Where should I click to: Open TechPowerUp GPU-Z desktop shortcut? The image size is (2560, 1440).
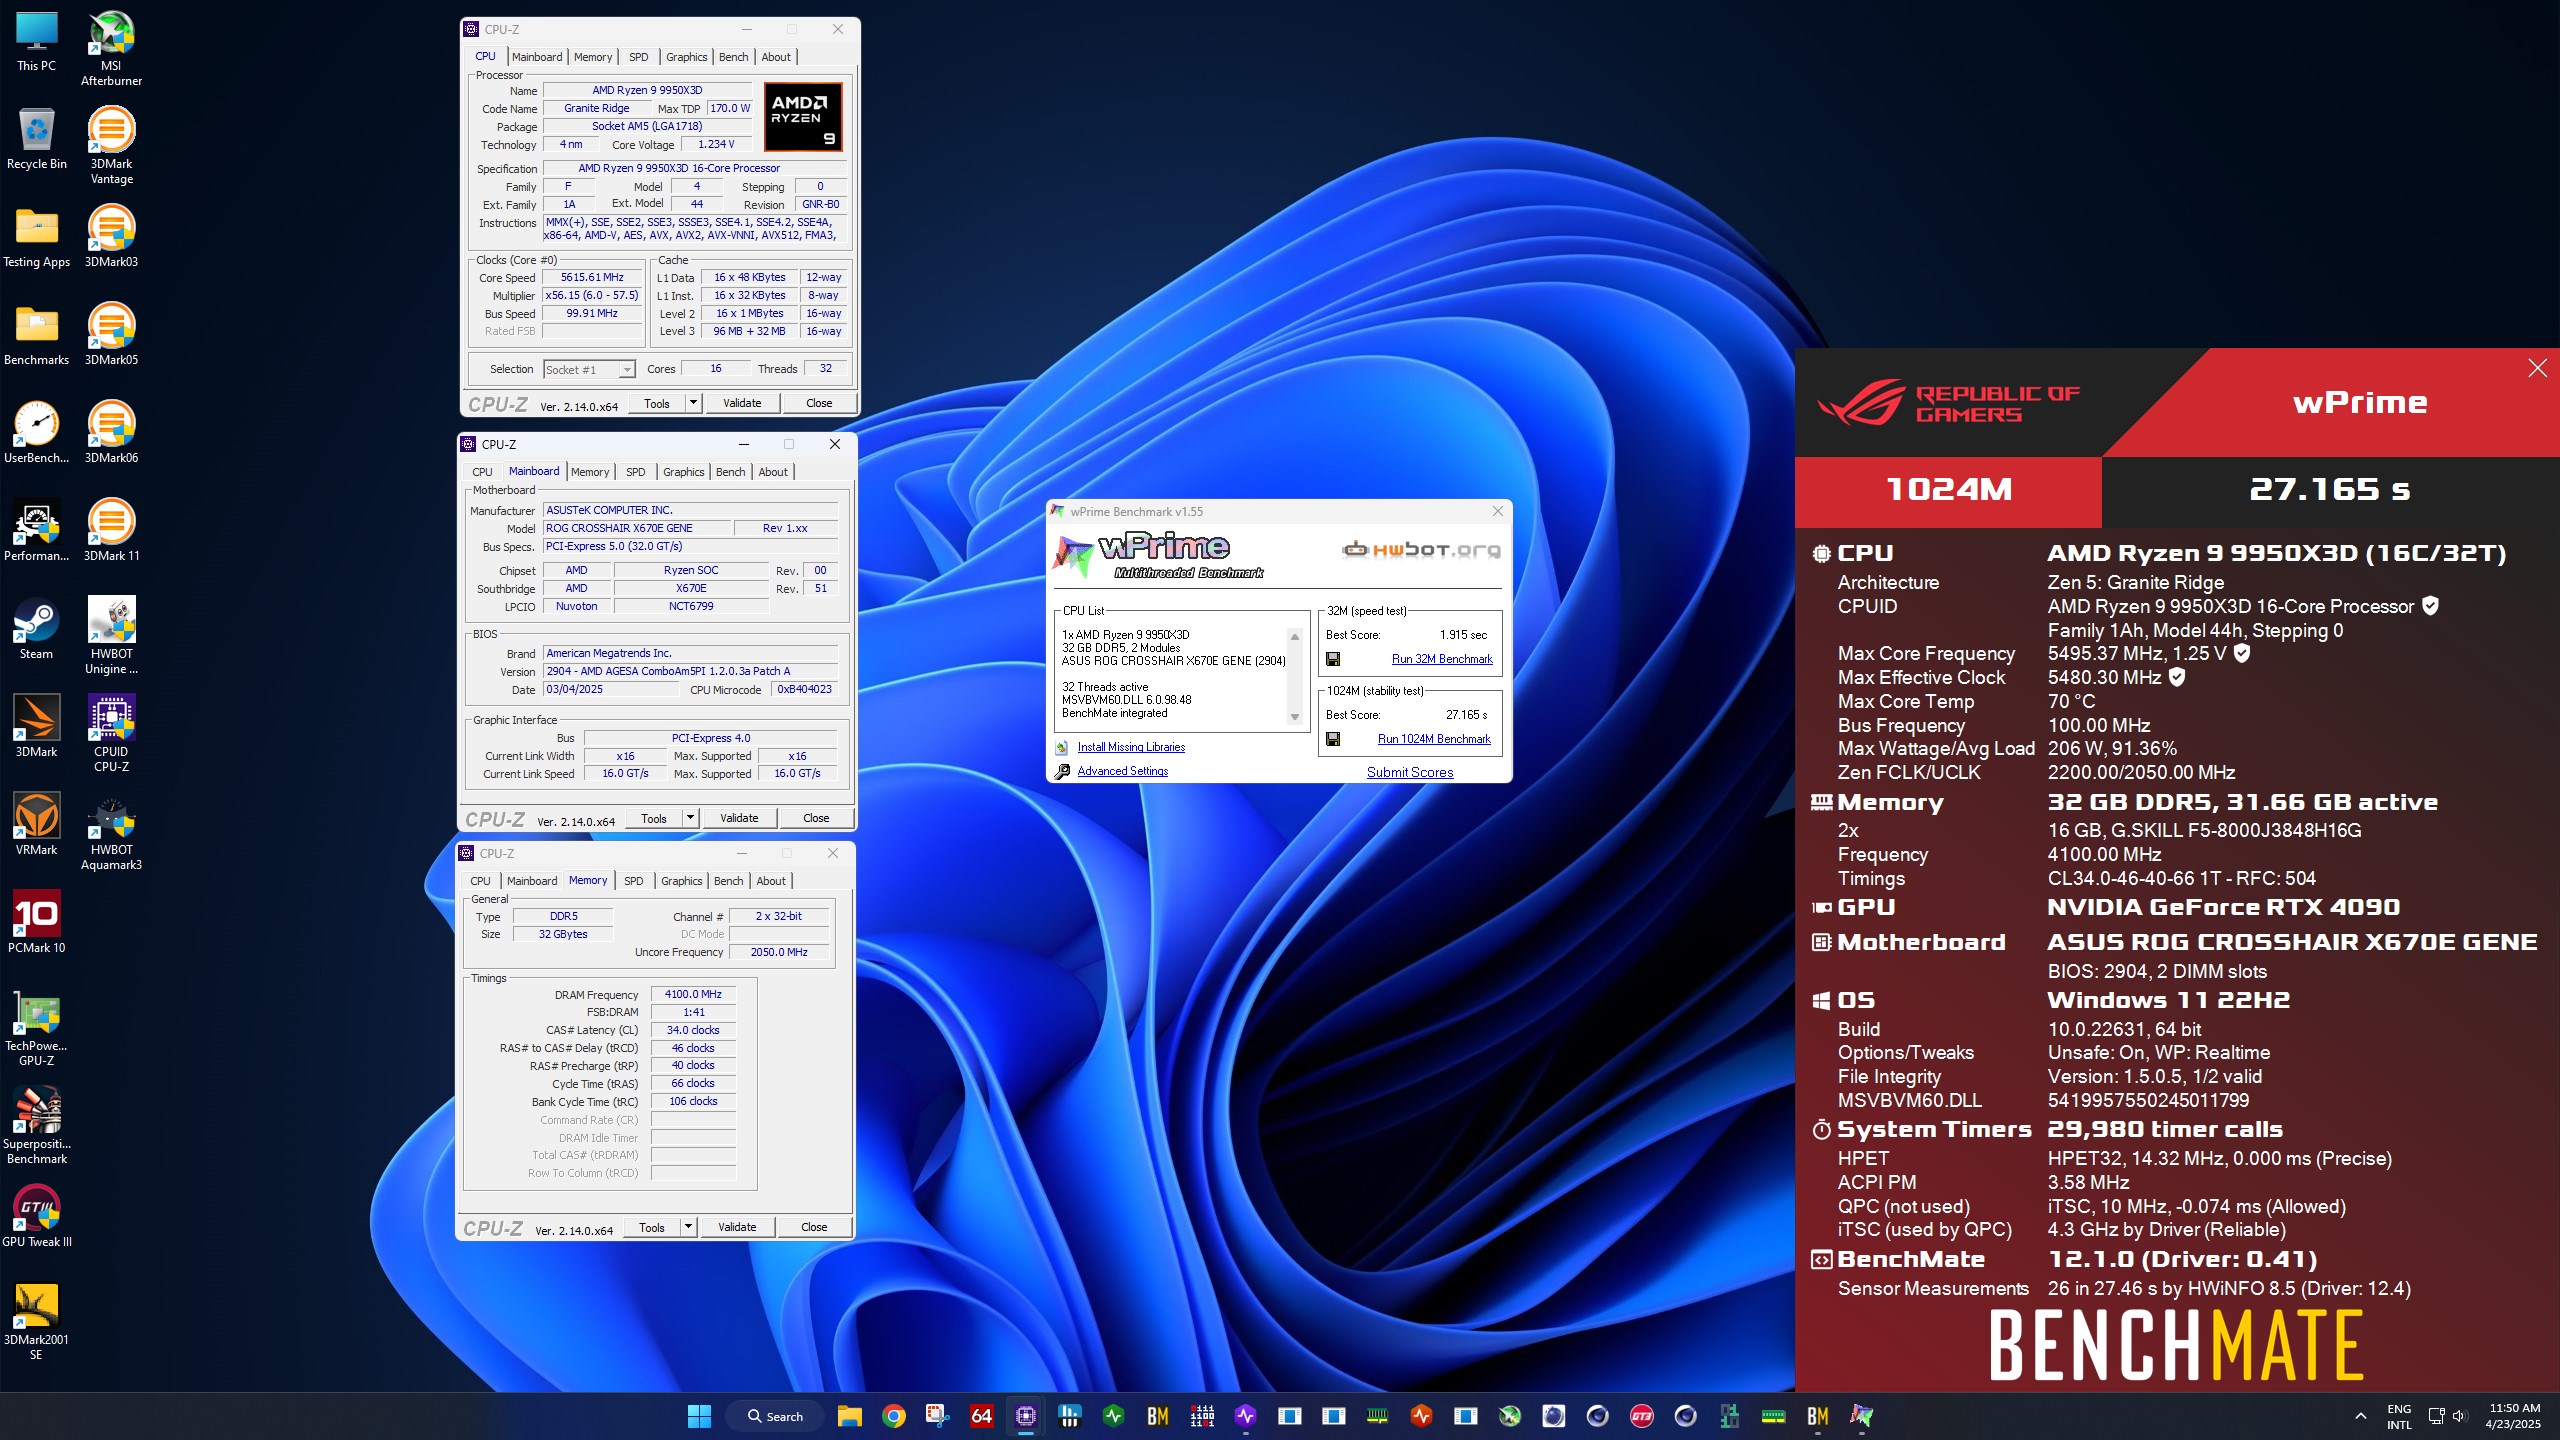36,1028
